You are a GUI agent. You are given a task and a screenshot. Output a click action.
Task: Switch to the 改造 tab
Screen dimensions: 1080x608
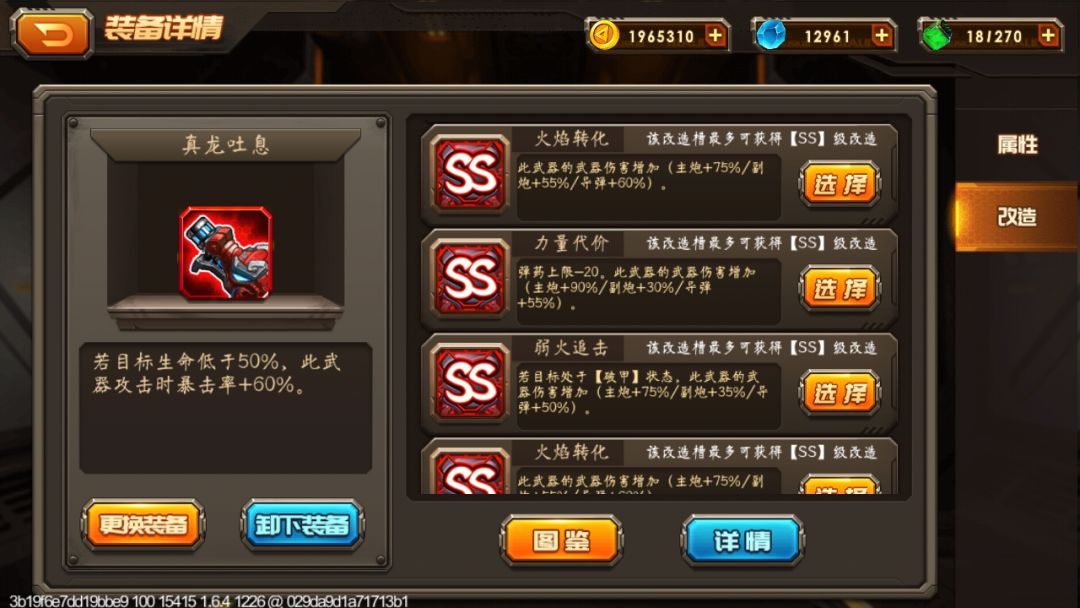(1017, 217)
